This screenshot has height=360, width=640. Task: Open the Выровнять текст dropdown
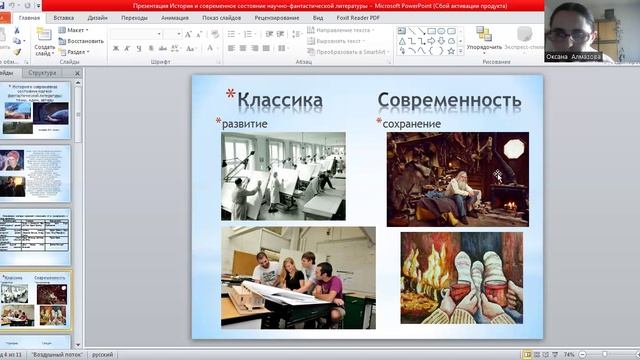336,41
